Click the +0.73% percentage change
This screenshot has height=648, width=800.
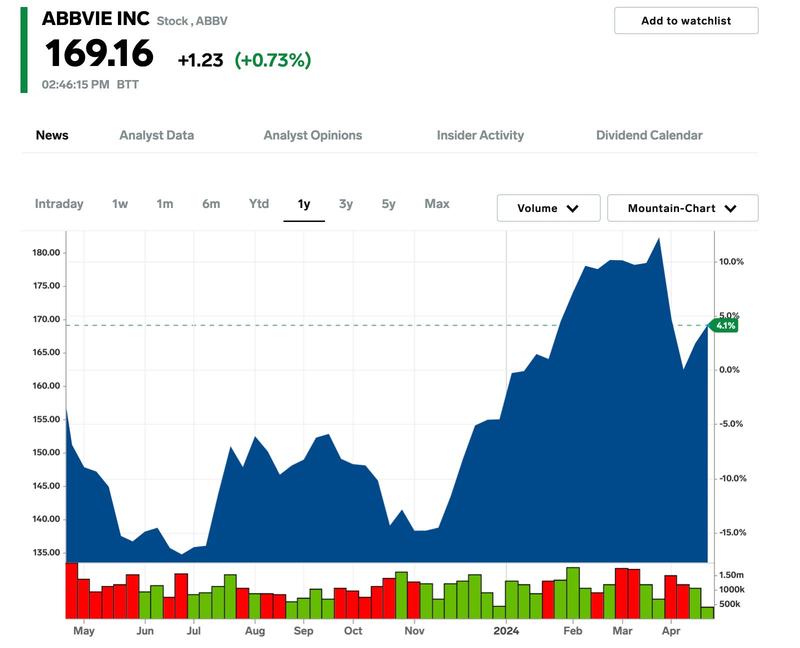(x=272, y=60)
